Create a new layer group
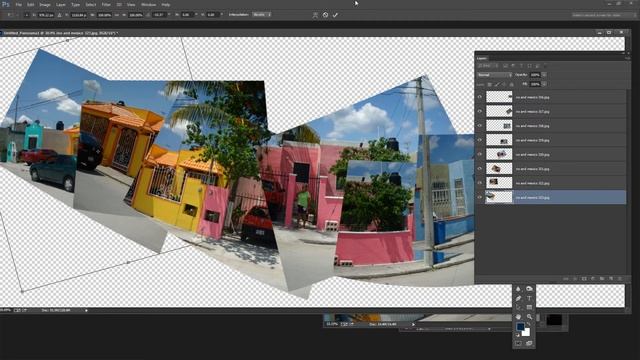Screen dimensions: 640x360 pyautogui.click(x=602, y=278)
